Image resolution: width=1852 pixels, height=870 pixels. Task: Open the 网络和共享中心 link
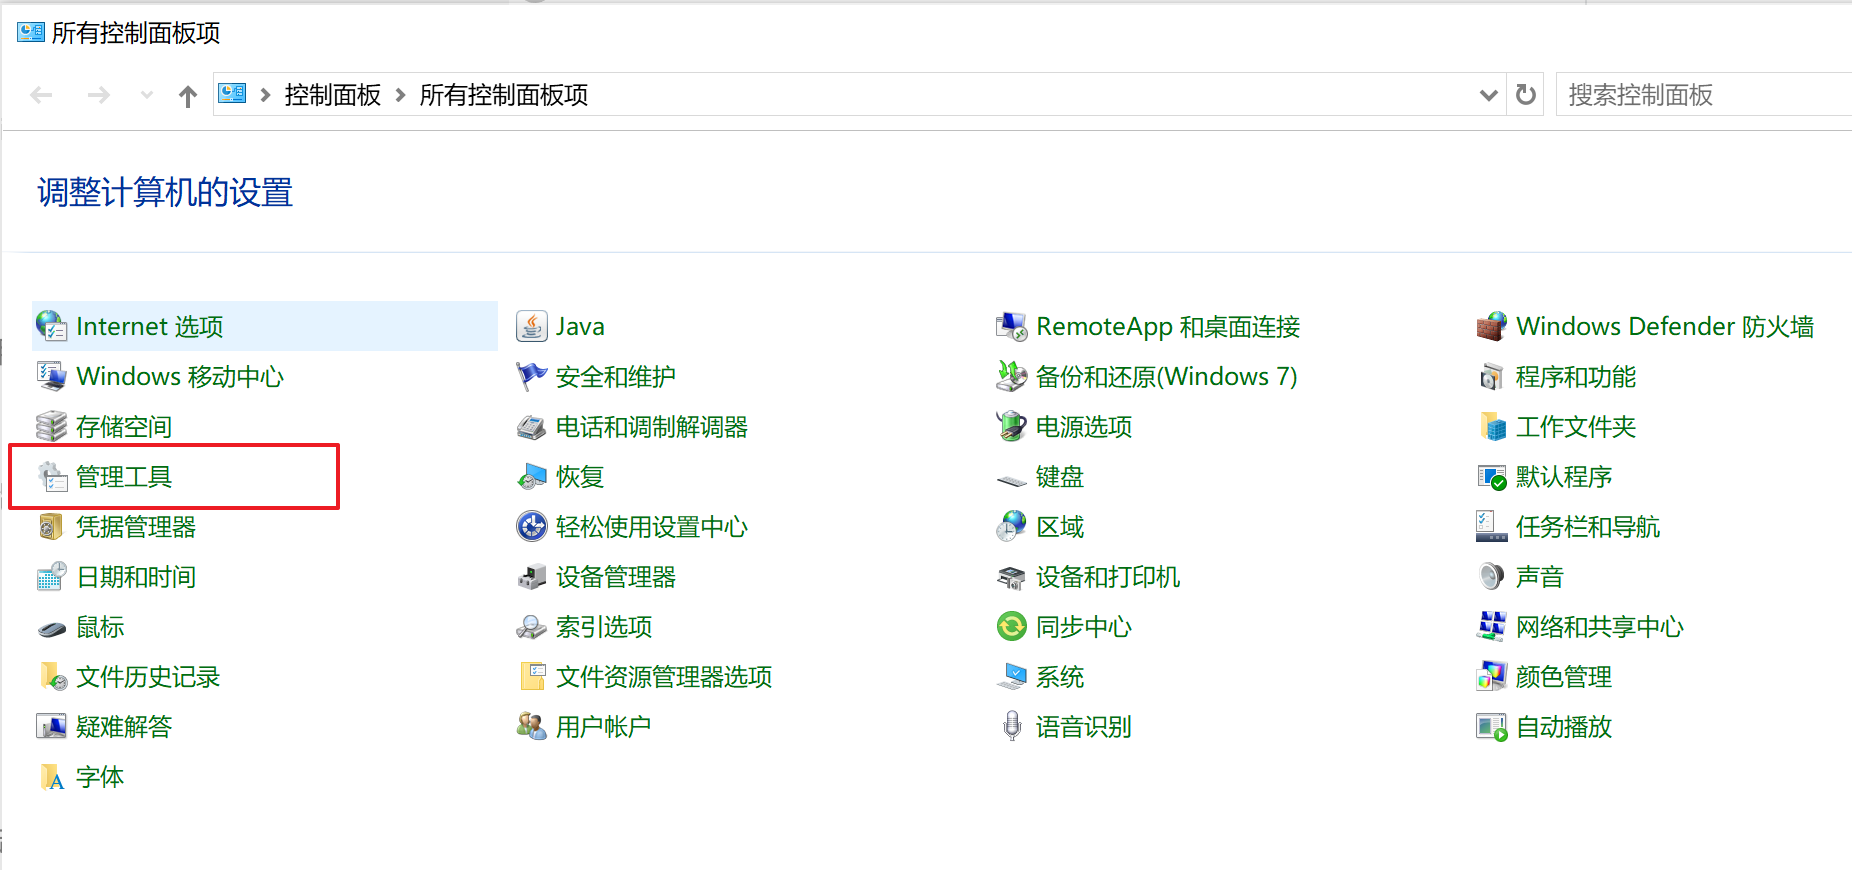(x=1600, y=627)
